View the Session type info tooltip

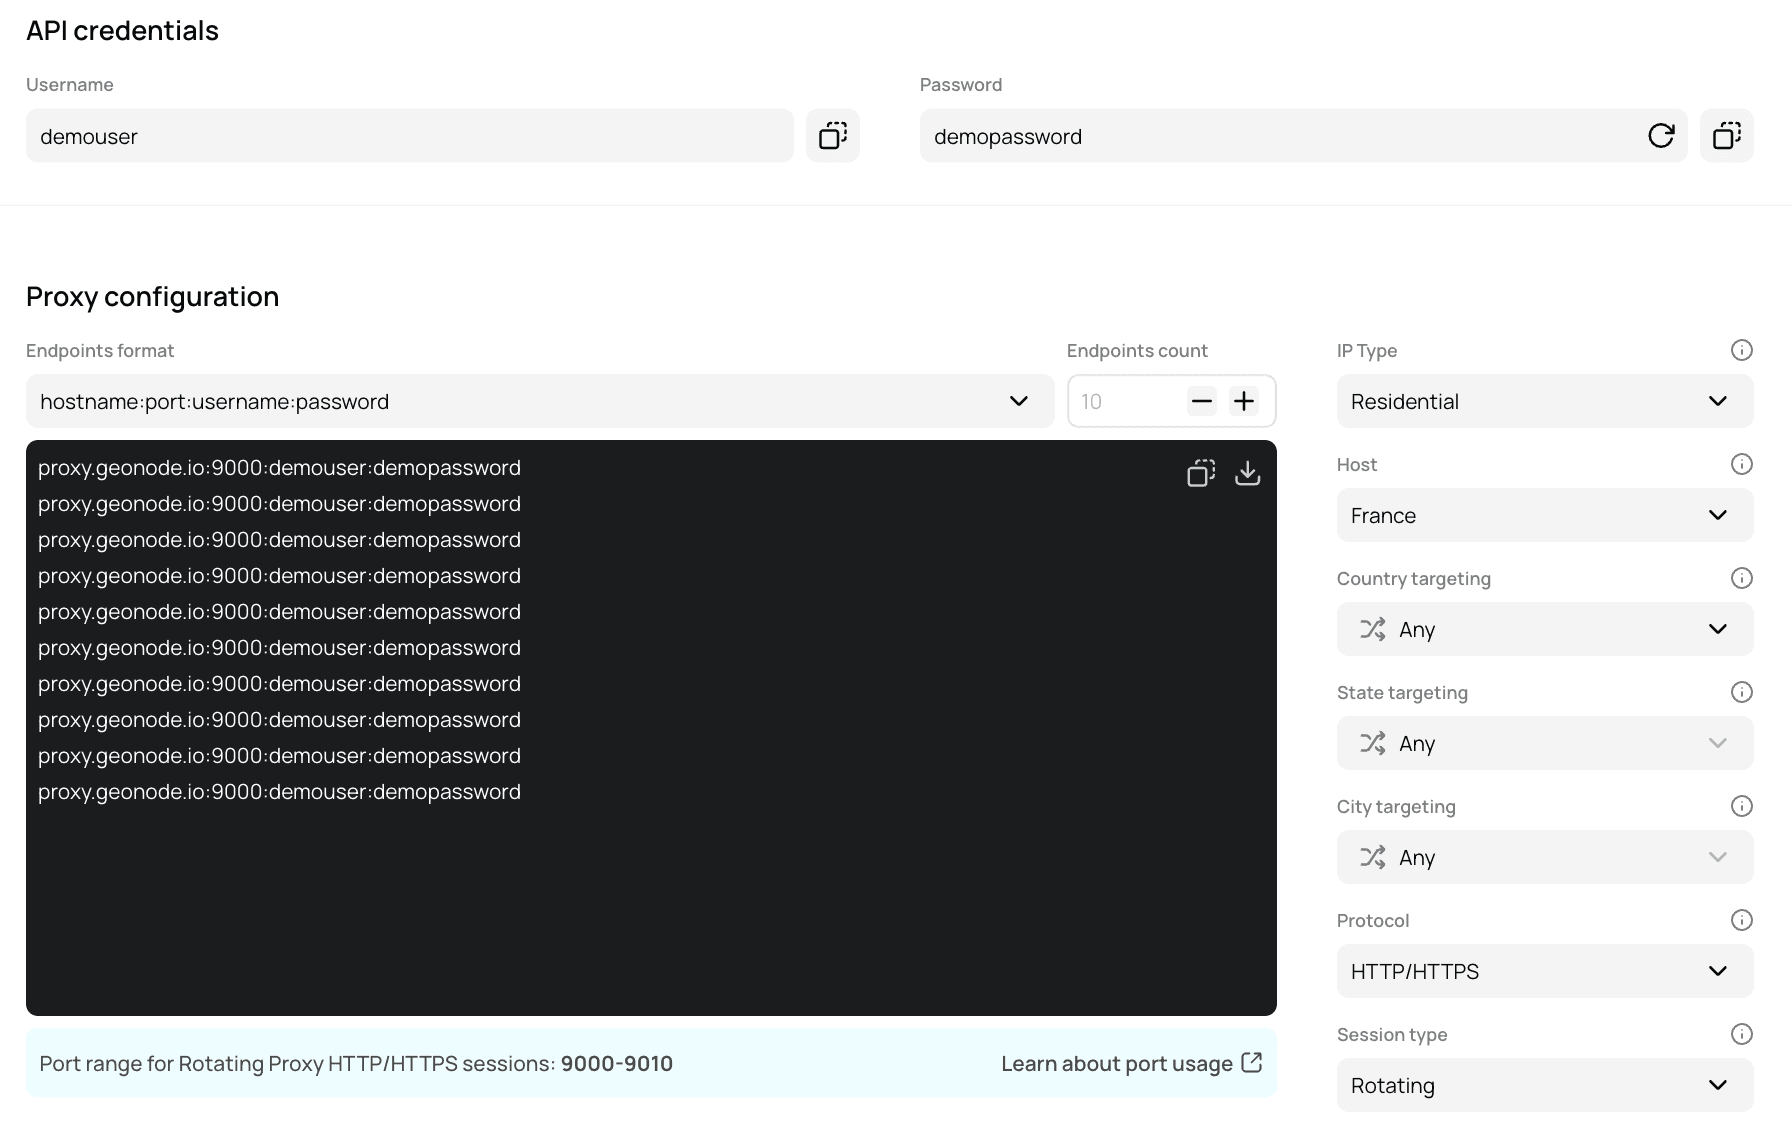[1741, 1033]
